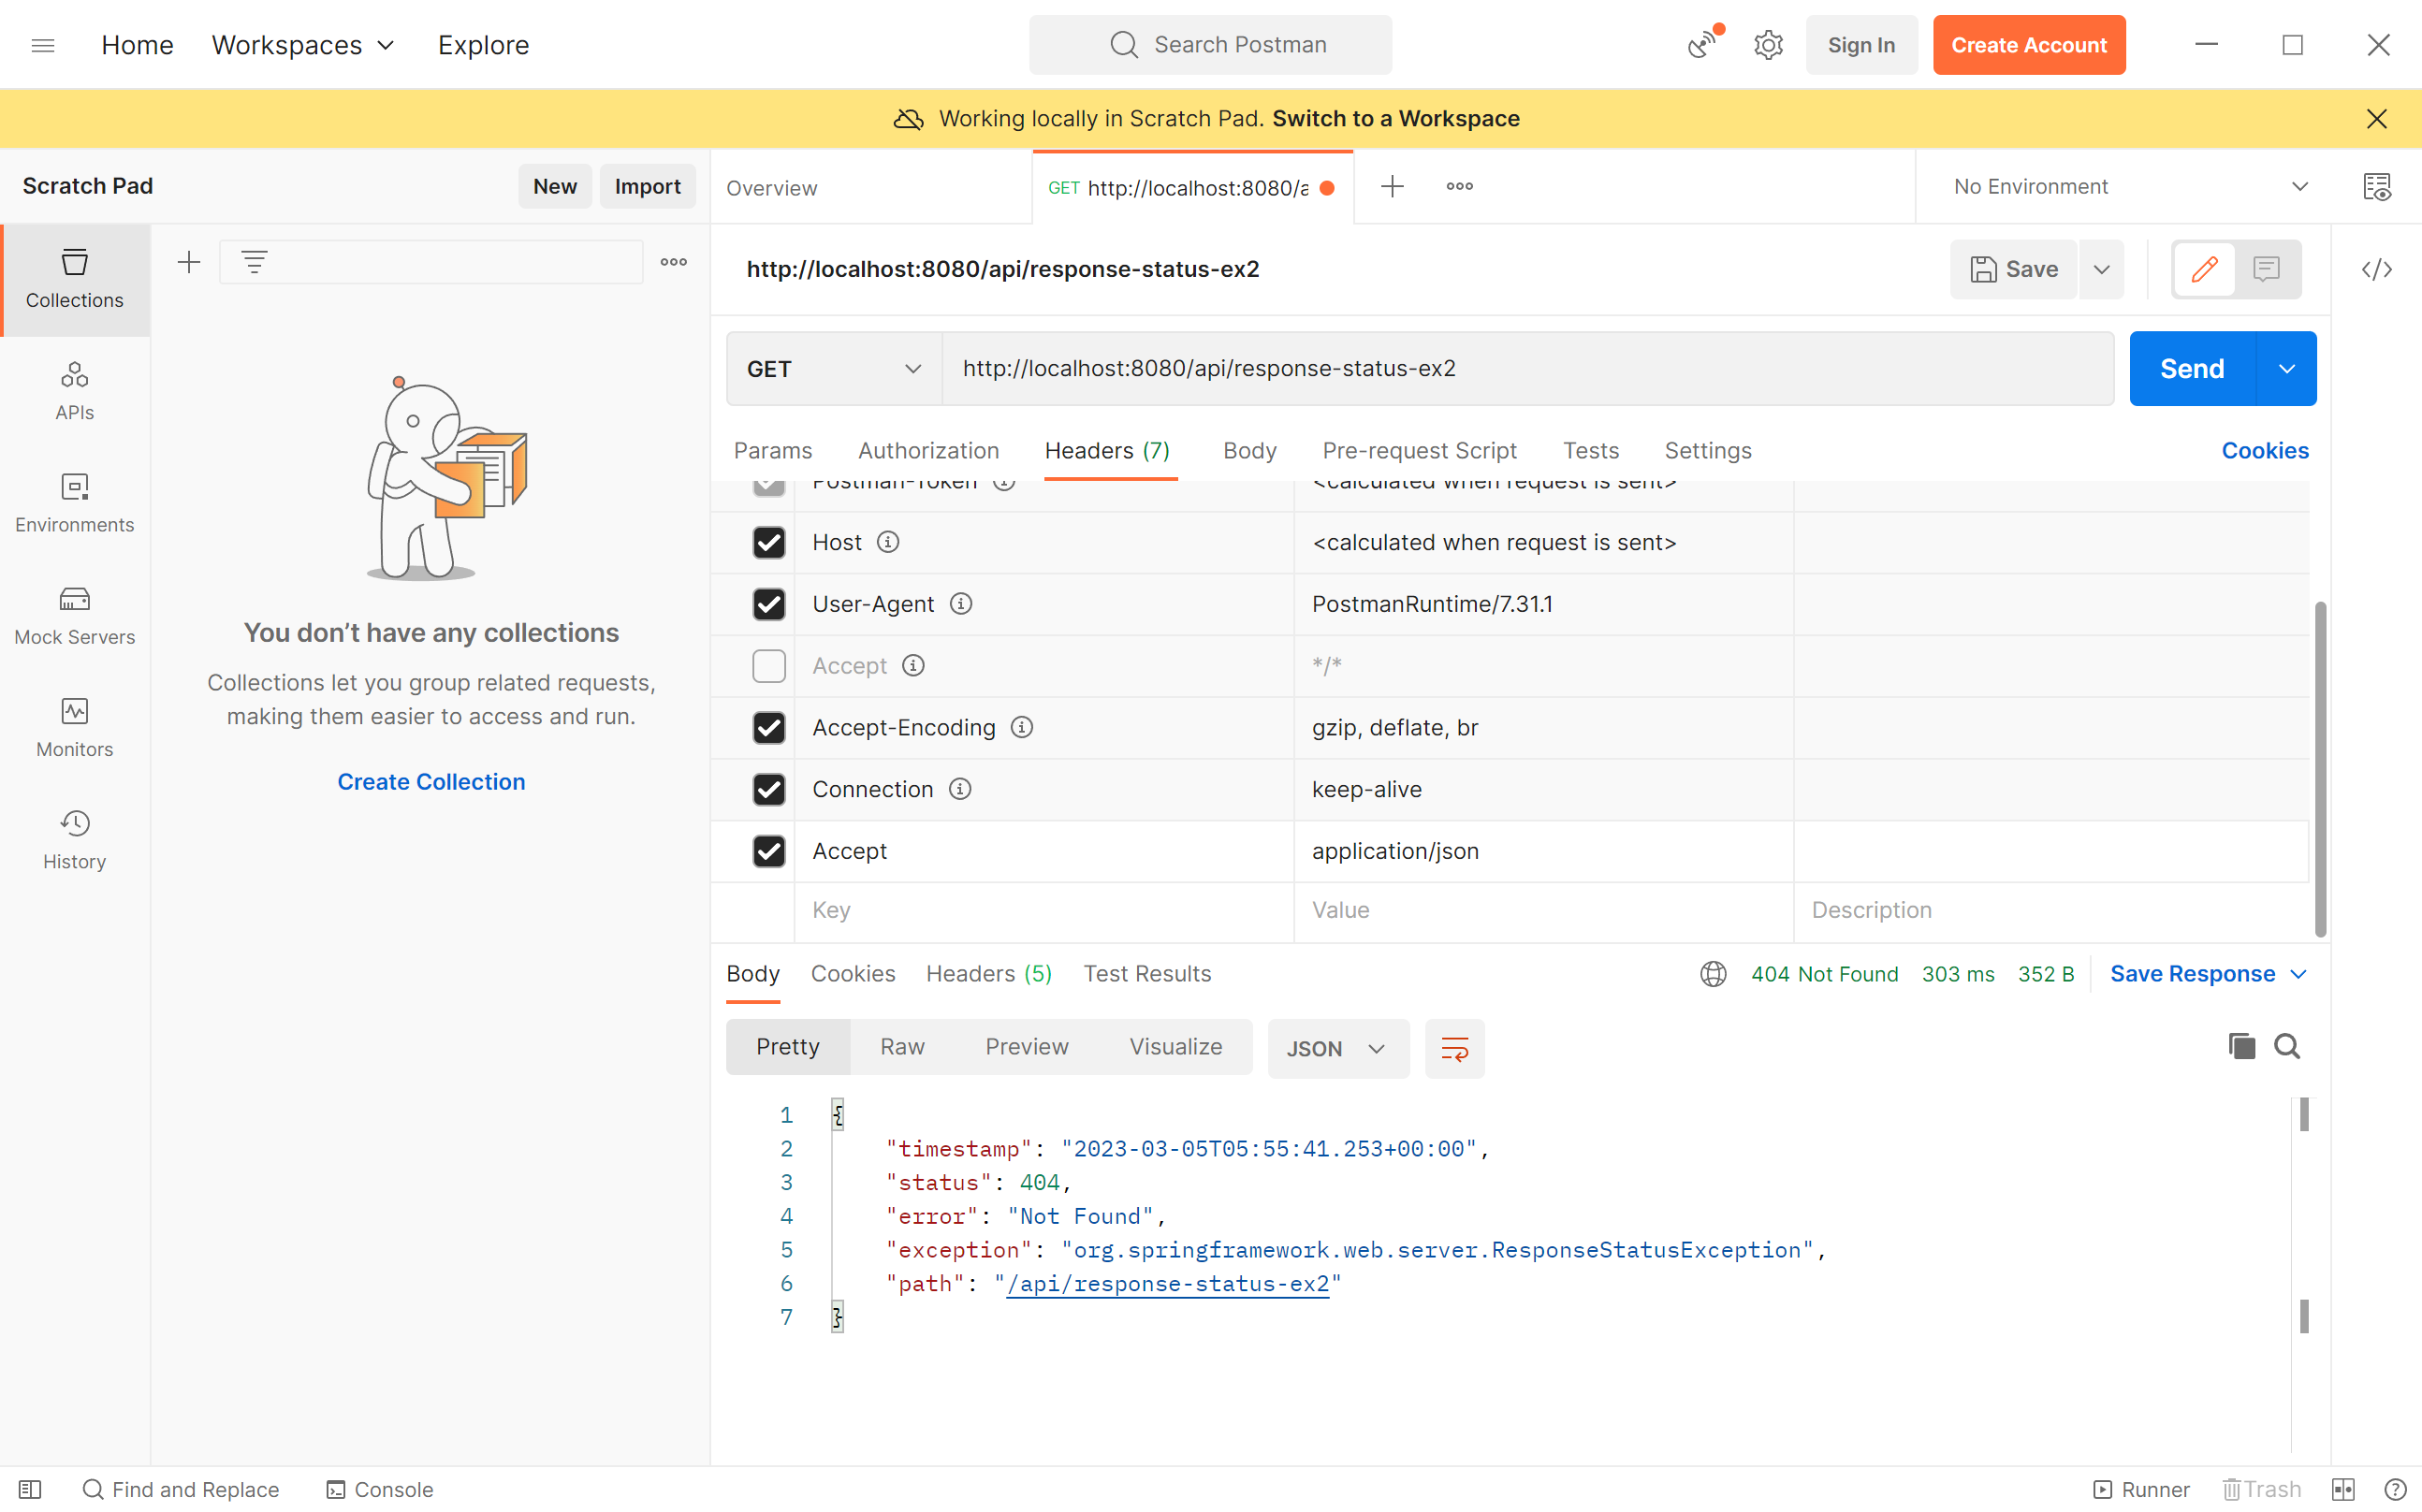Image resolution: width=2422 pixels, height=1512 pixels.
Task: Enable the disabled Accept */* header
Action: click(768, 666)
